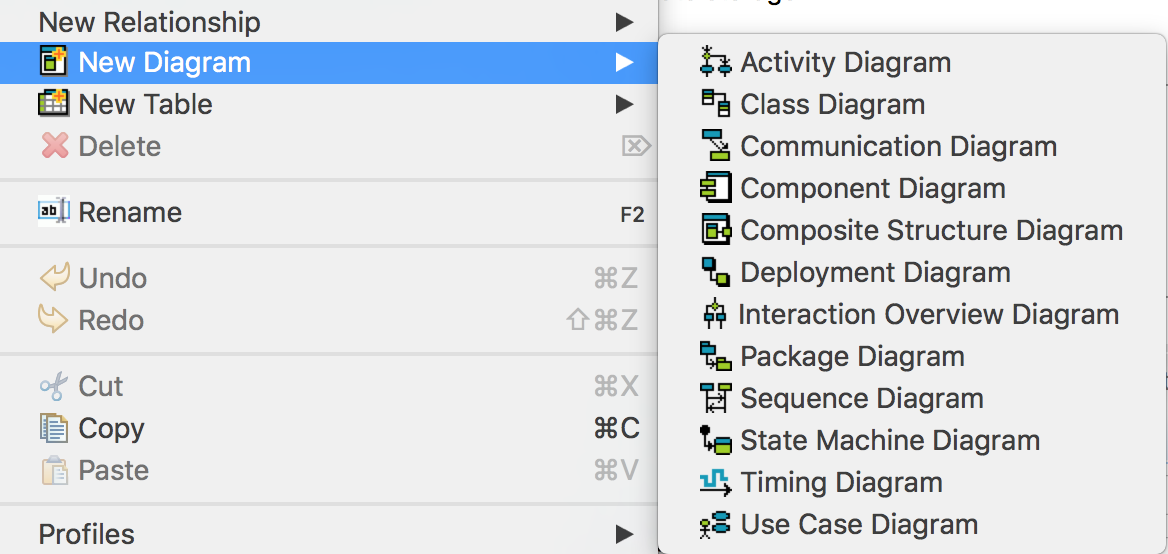Expand the New Relationship submenu arrow
1168x554 pixels.
[x=624, y=22]
